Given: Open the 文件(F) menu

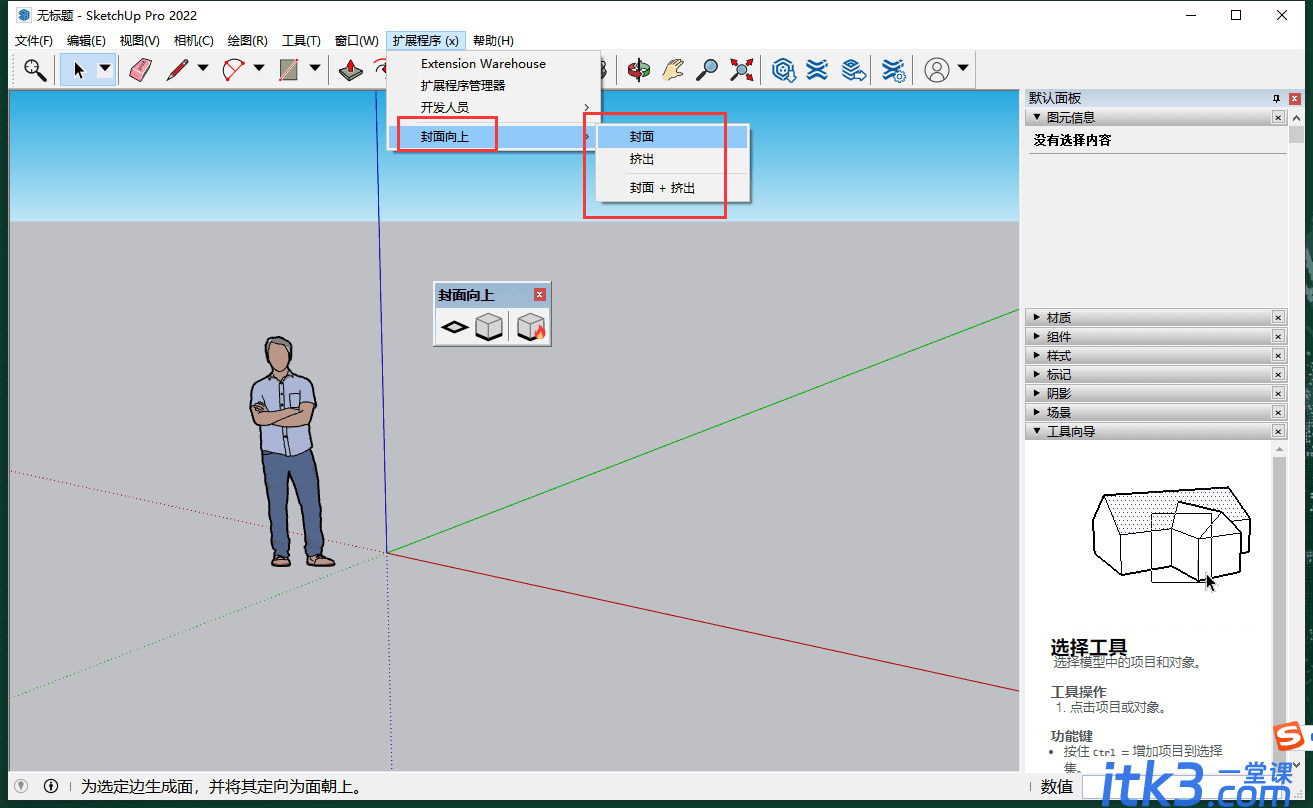Looking at the screenshot, I should (x=34, y=41).
